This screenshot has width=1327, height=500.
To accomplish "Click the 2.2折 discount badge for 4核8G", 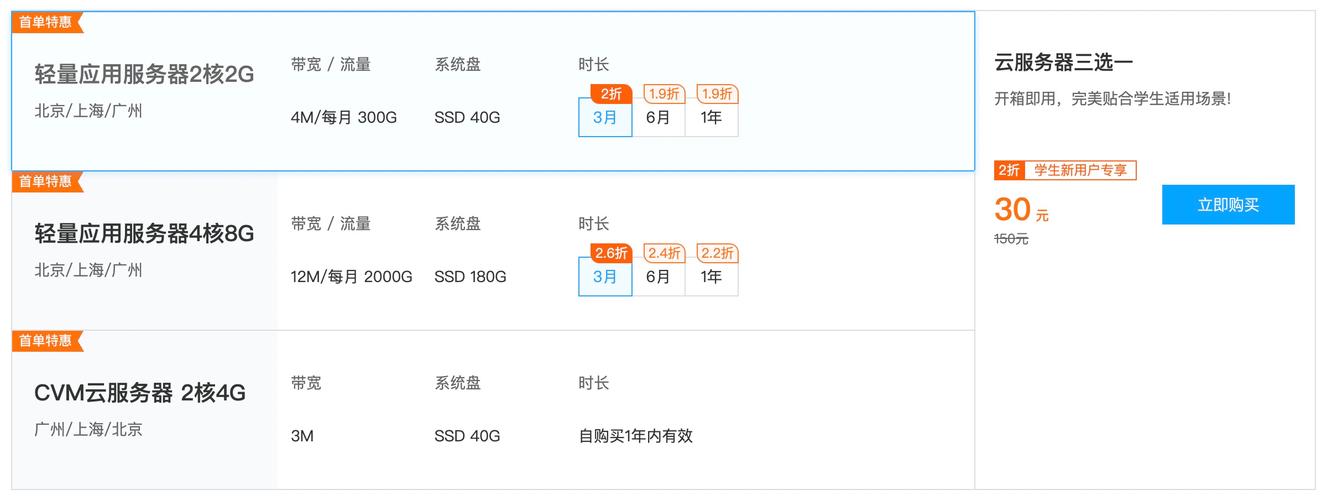I will coord(717,253).
